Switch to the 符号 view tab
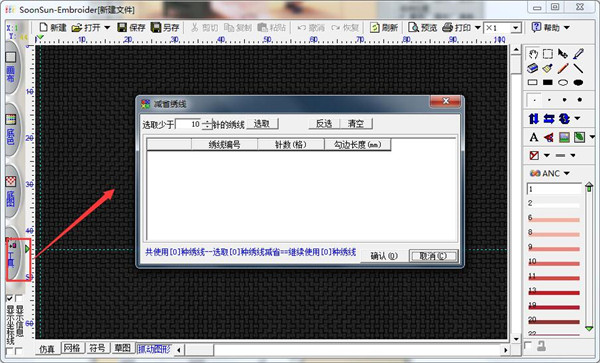Screen dimensions: 600x363 (x=97, y=348)
